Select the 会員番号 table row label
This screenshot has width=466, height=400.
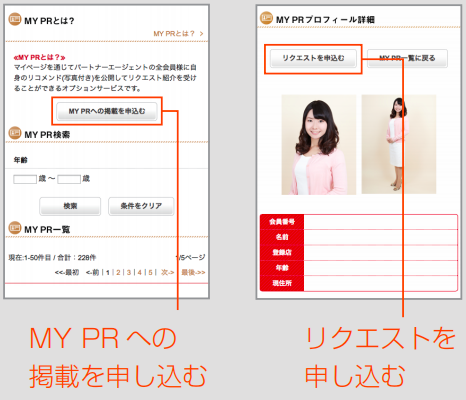pos(282,222)
